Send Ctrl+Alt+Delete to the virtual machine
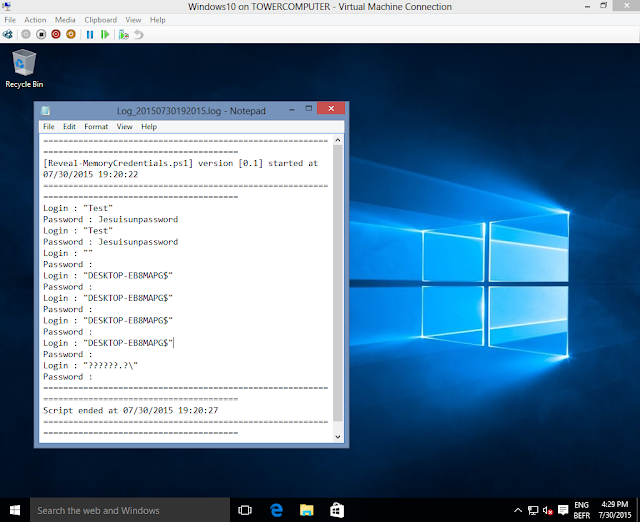640x522 pixels. (8, 35)
